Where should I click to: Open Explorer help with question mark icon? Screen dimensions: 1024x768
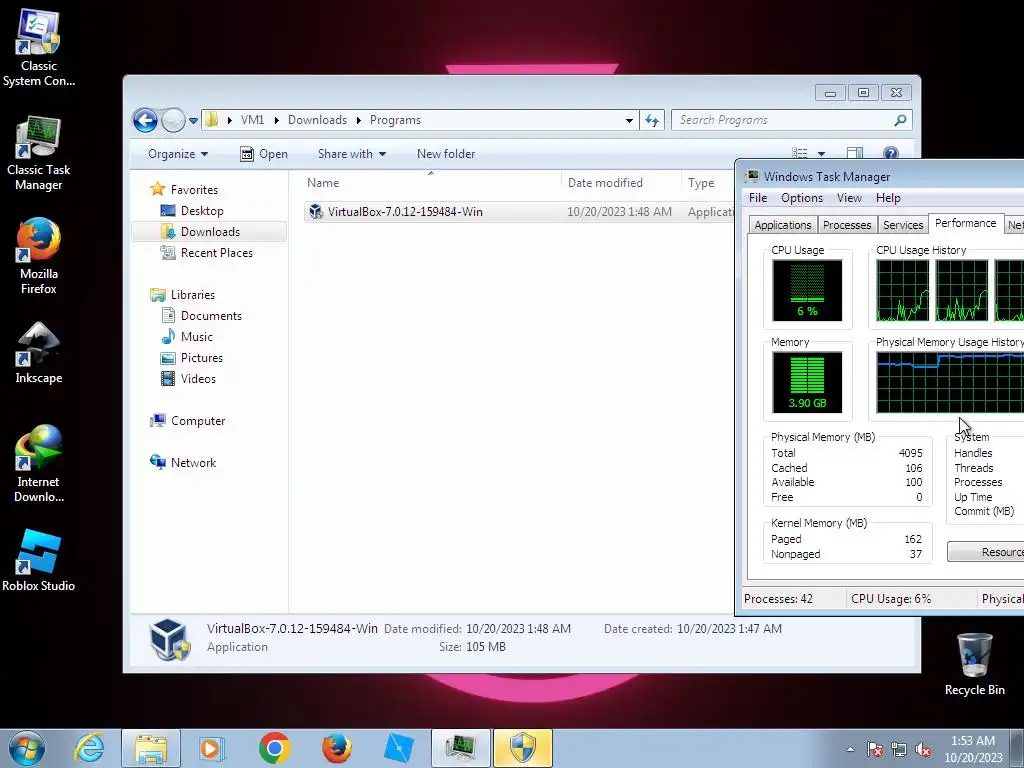(891, 153)
